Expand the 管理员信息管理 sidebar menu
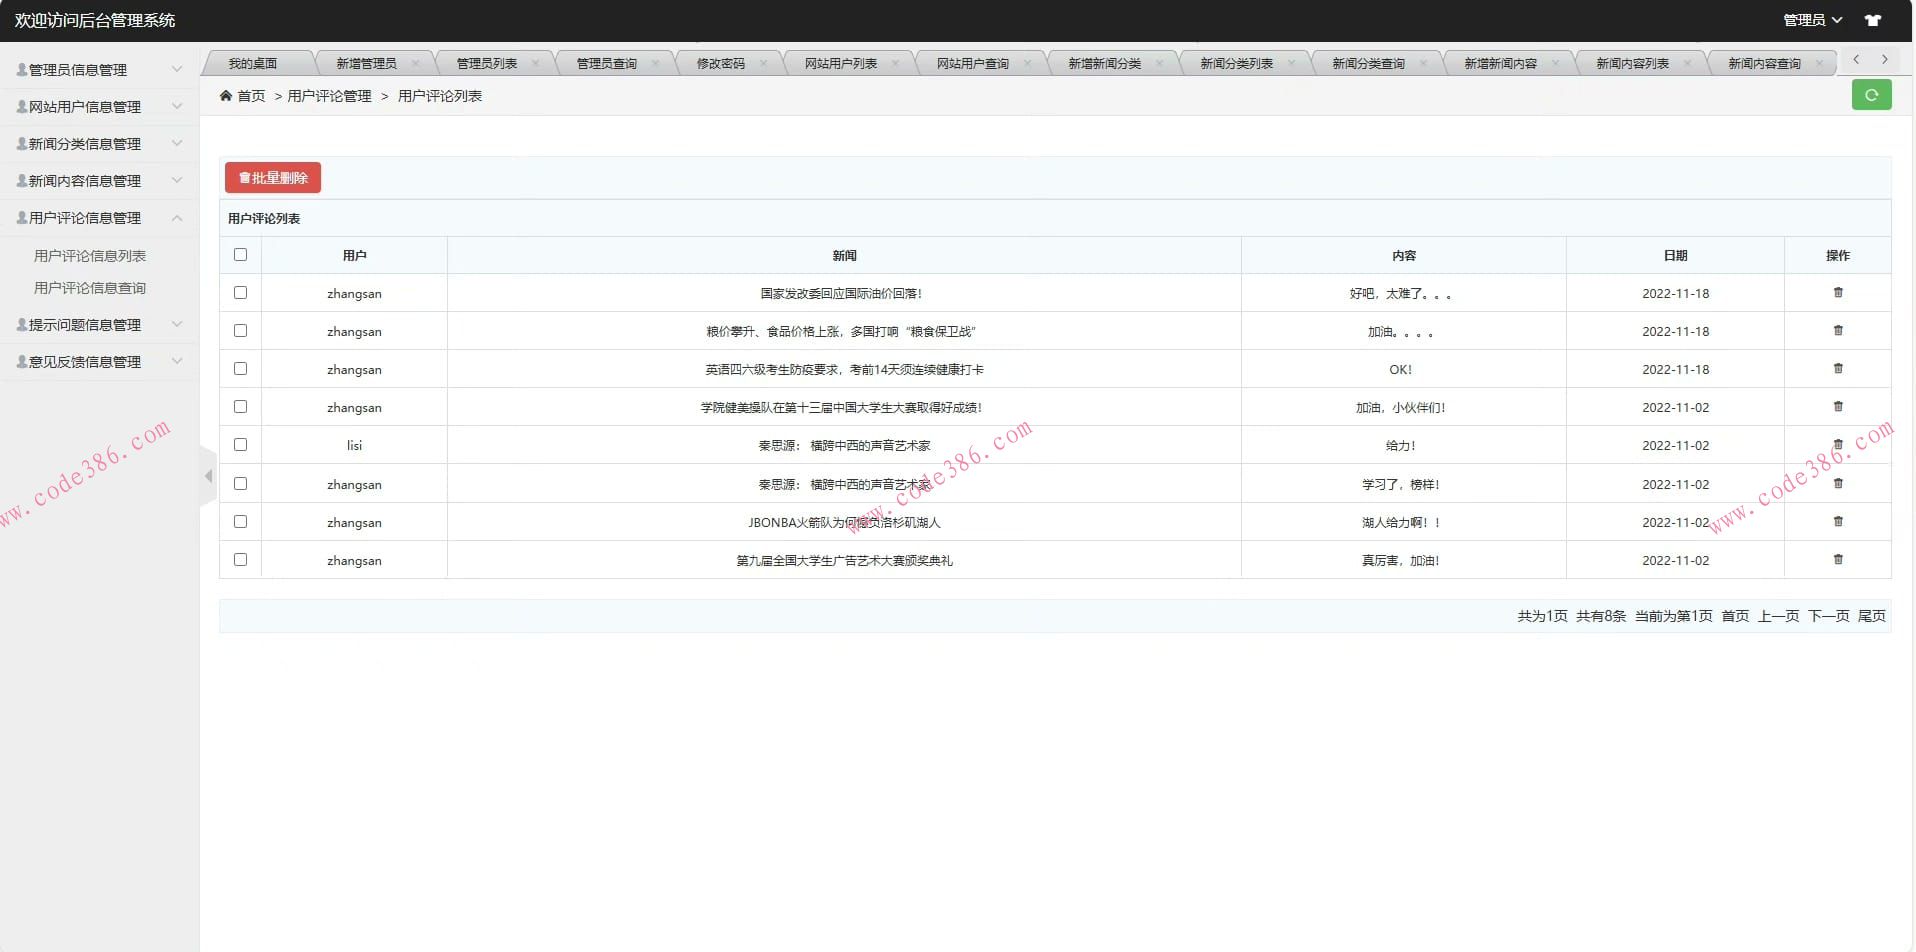 [x=98, y=70]
